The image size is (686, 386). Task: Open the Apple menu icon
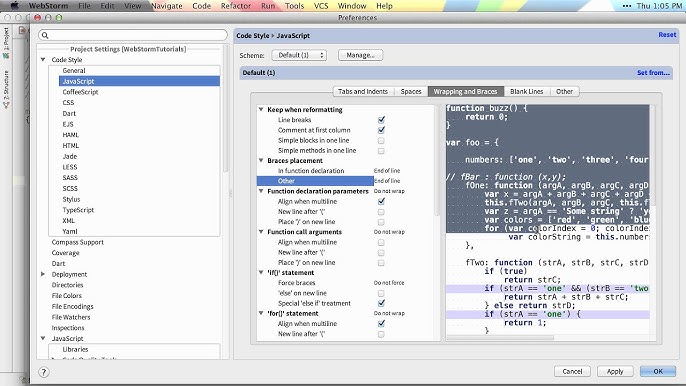pyautogui.click(x=14, y=6)
